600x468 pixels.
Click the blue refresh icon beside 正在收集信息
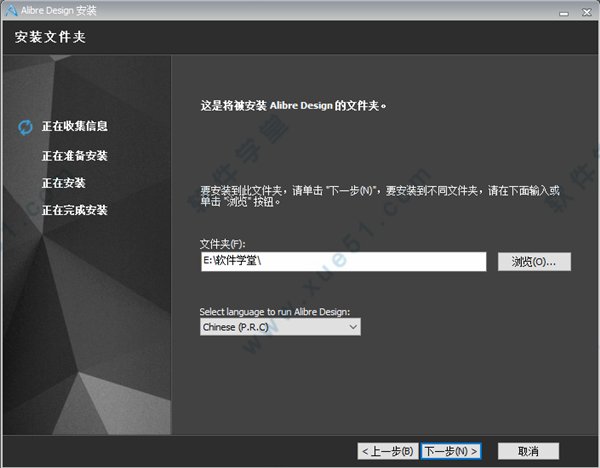(x=26, y=127)
